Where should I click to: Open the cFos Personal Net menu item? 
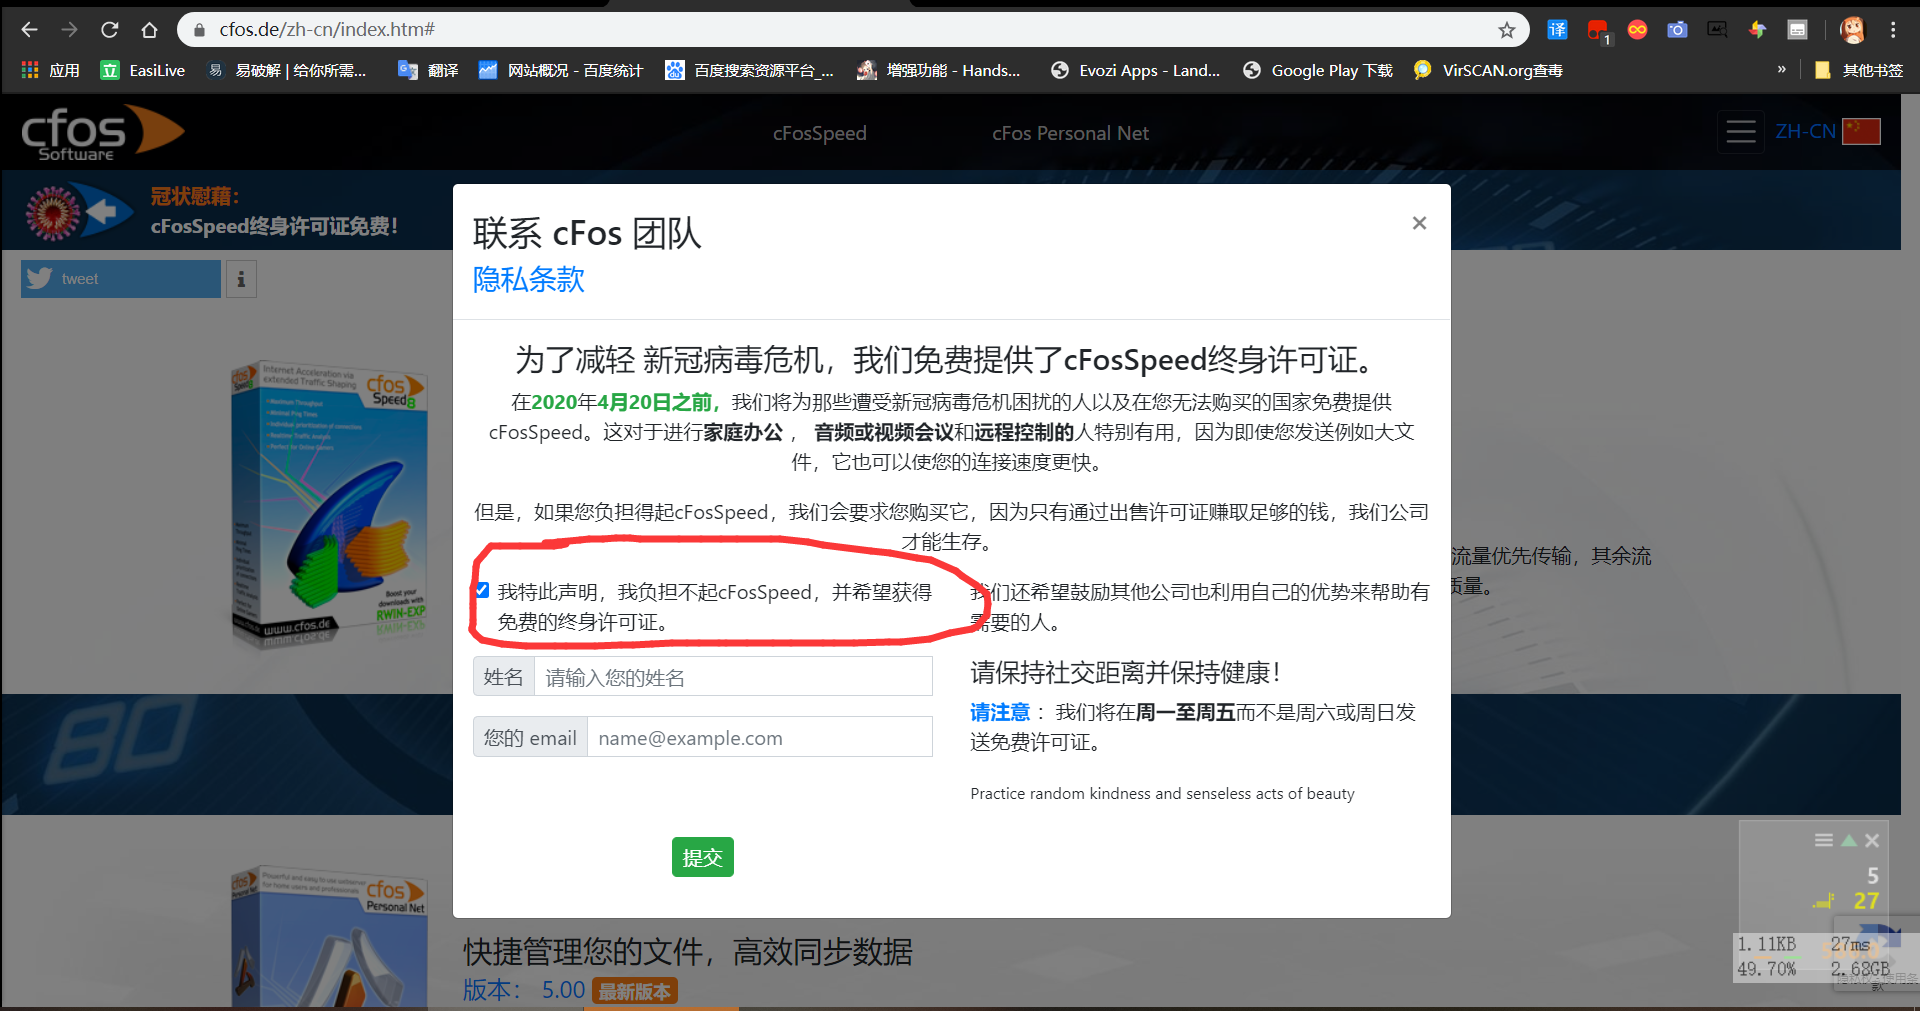point(1070,133)
